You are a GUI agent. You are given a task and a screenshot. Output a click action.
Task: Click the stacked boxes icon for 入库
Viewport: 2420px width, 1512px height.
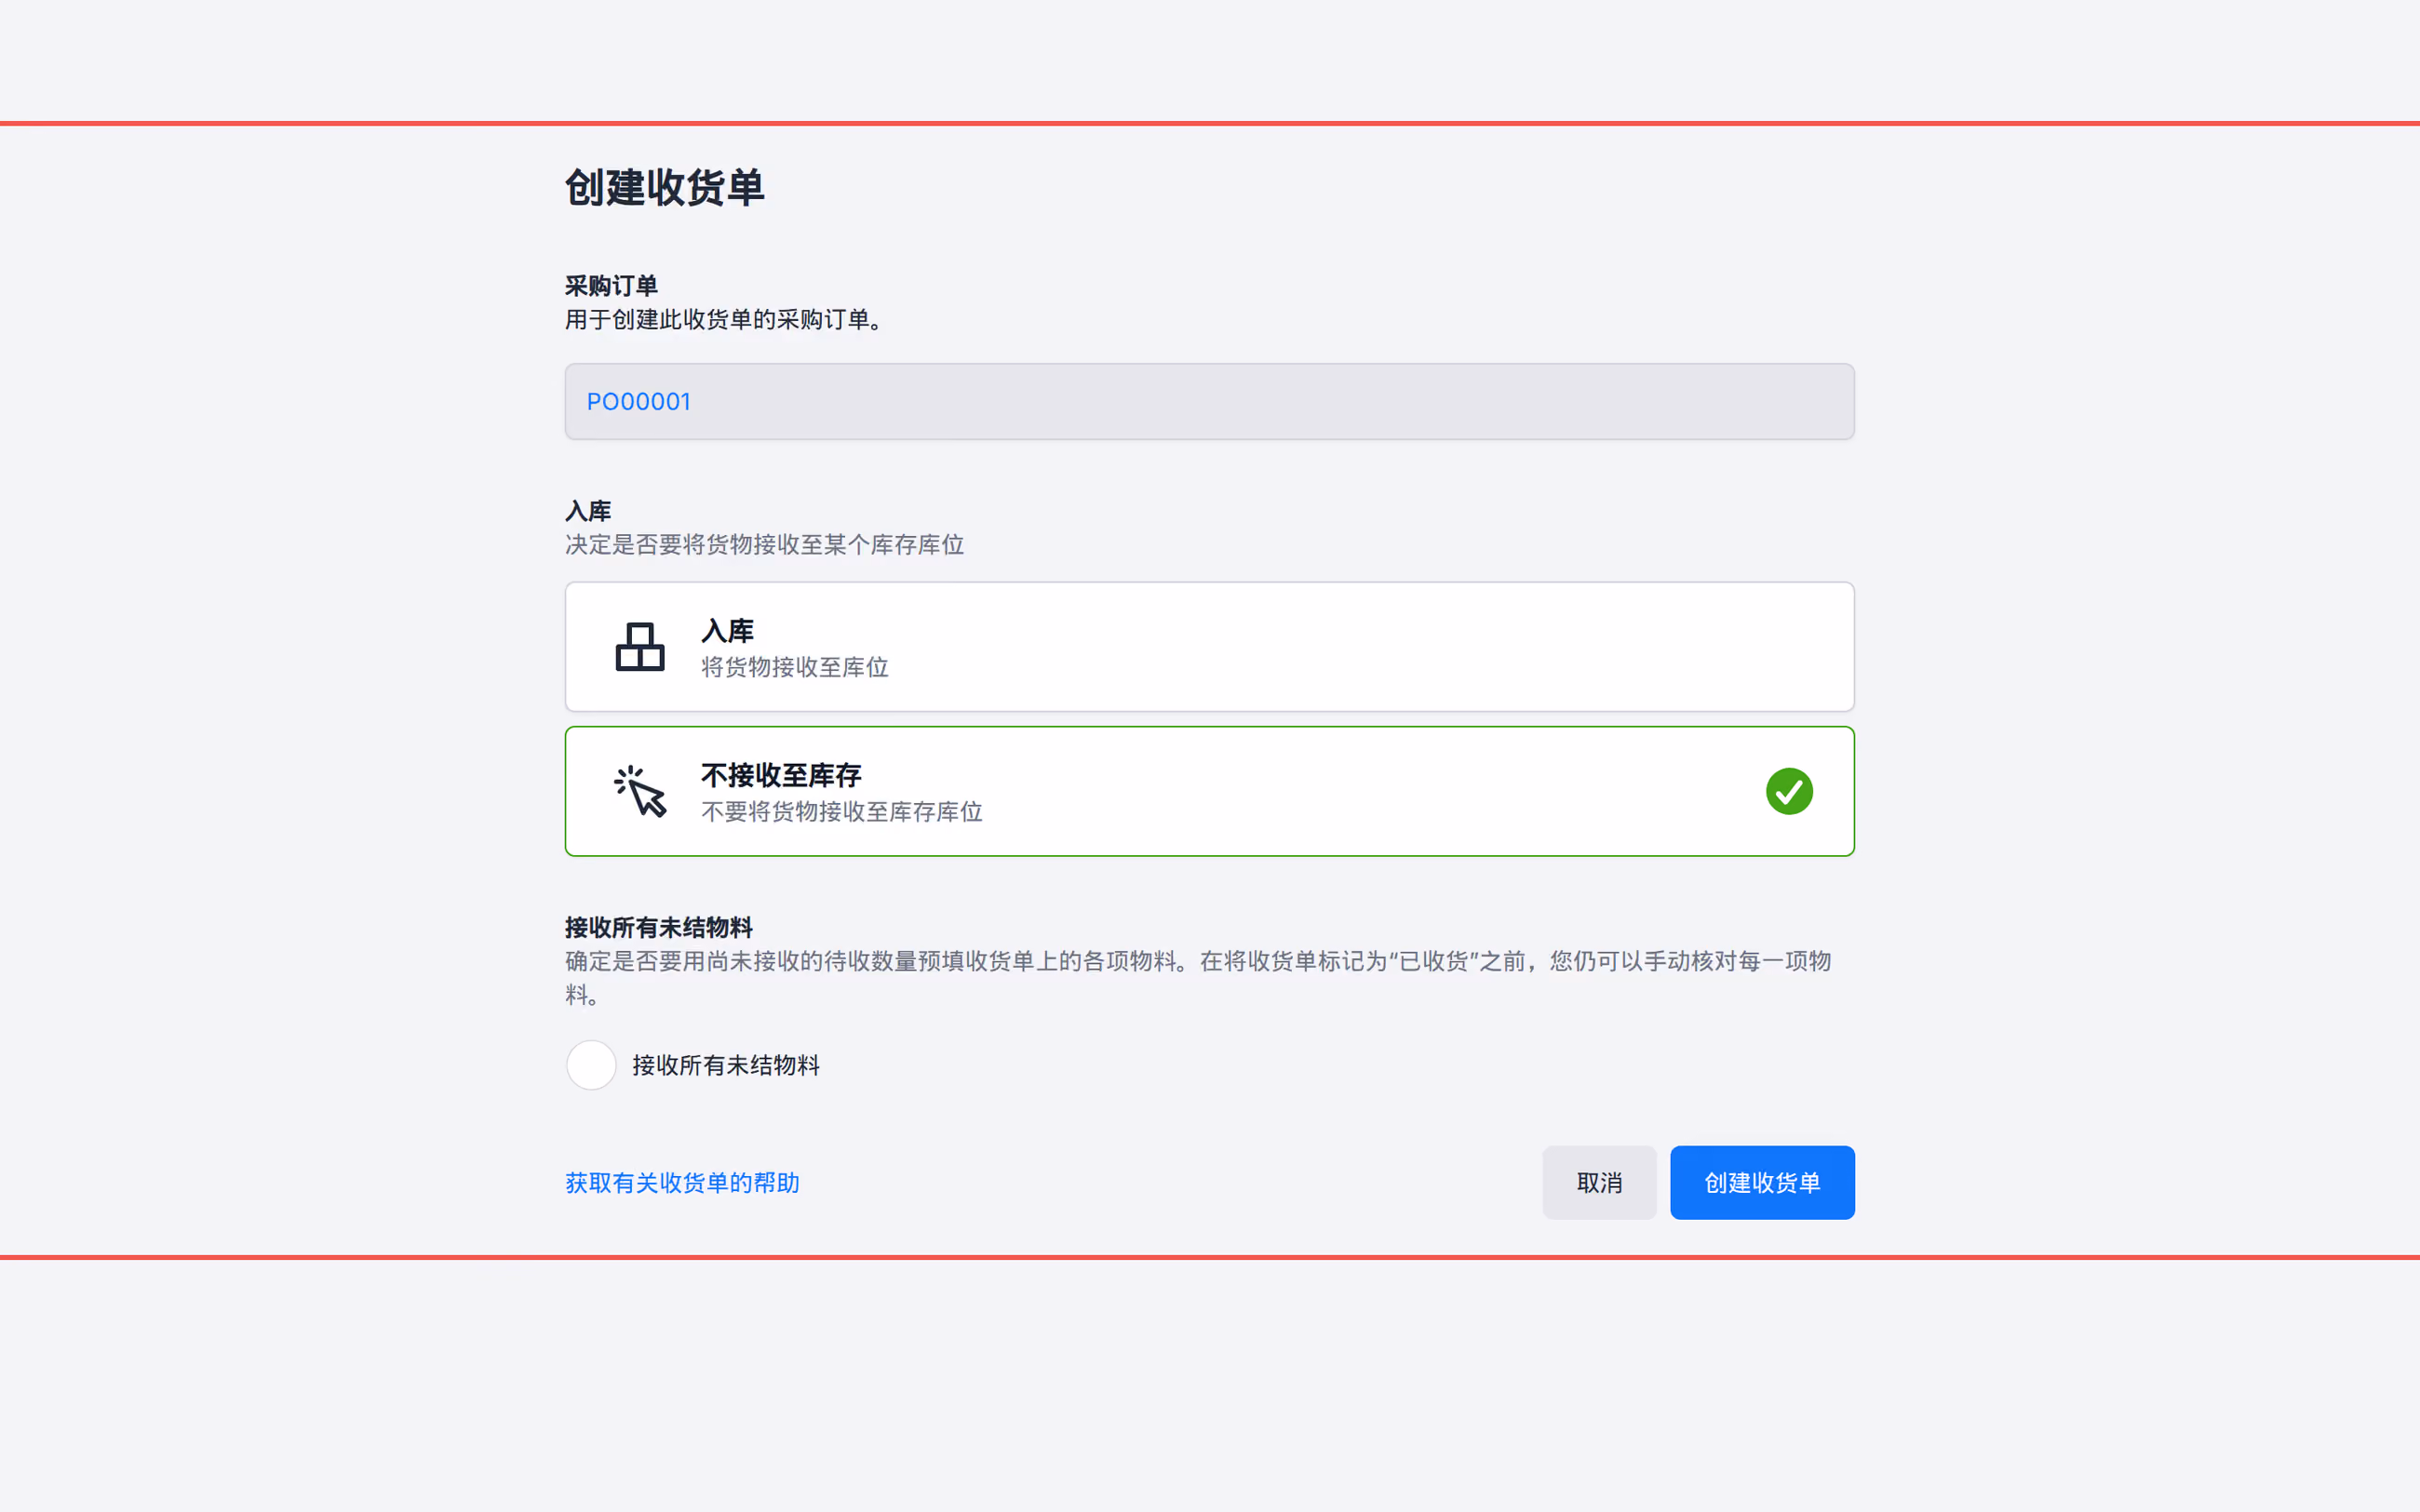[x=640, y=647]
